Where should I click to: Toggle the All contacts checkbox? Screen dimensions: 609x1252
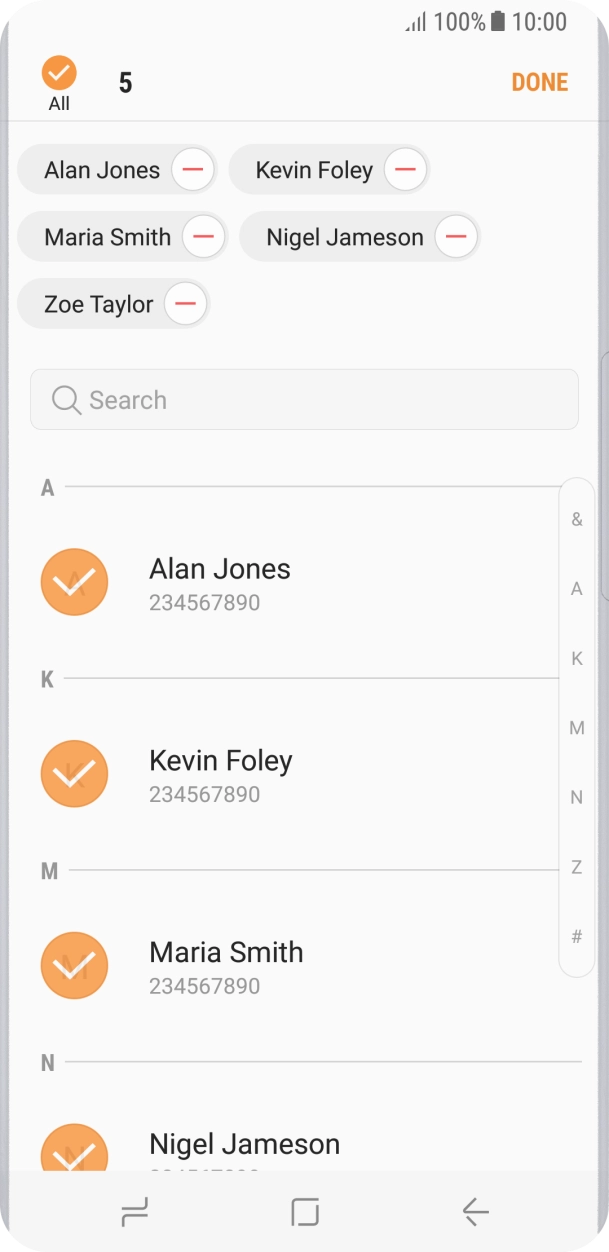(x=59, y=74)
